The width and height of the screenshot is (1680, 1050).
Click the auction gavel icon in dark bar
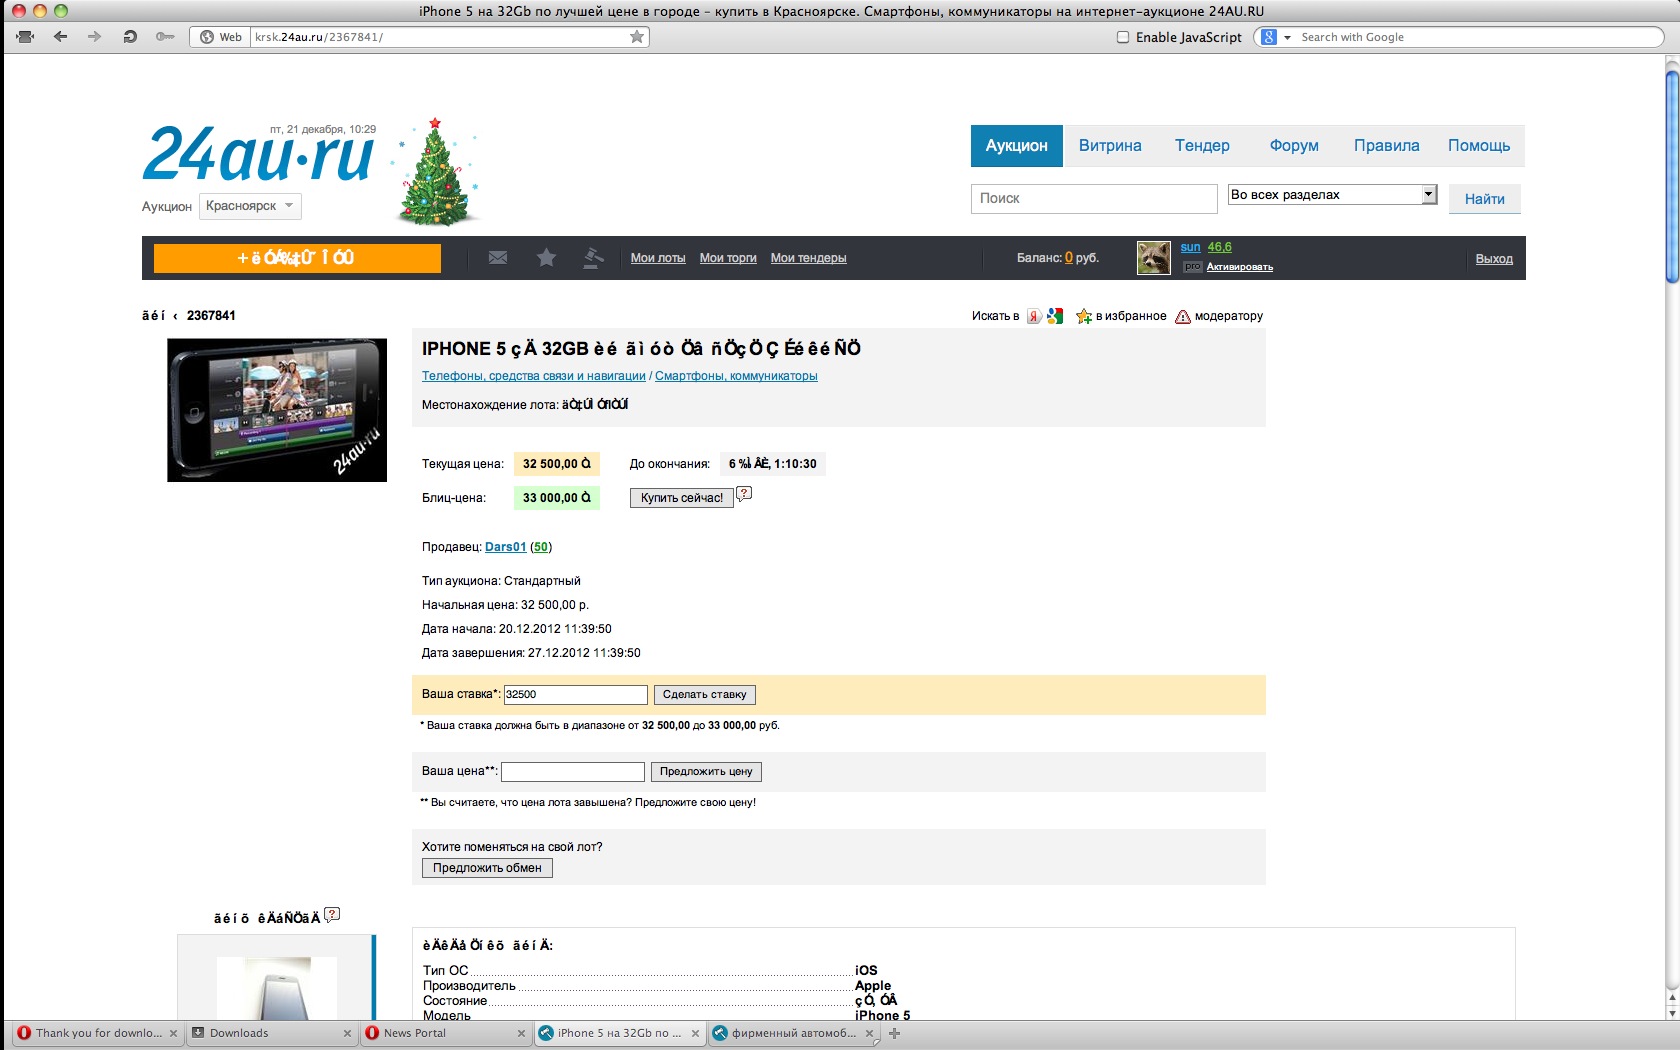pos(593,258)
